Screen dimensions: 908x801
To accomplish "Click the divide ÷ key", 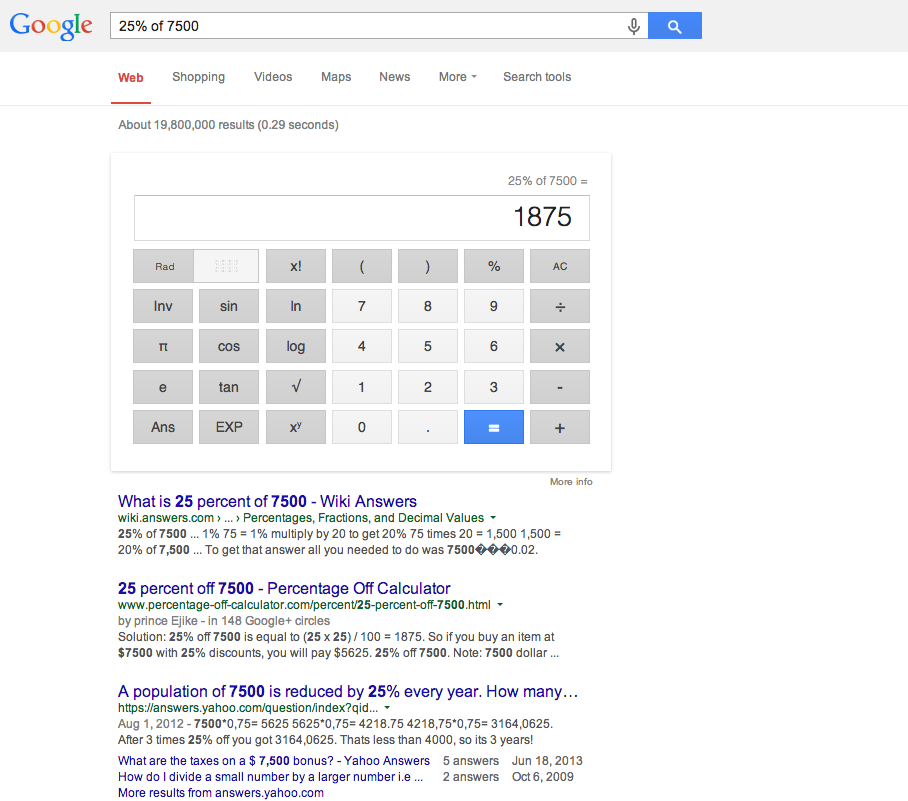I will click(x=560, y=306).
